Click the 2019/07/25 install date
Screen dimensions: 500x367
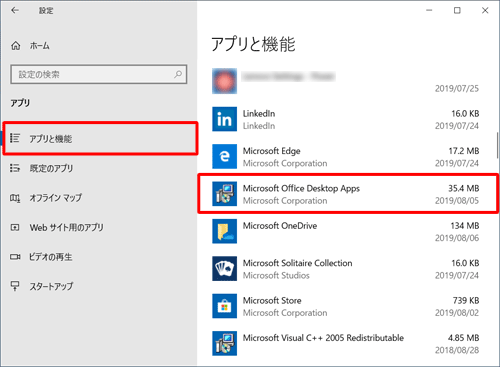(x=457, y=89)
